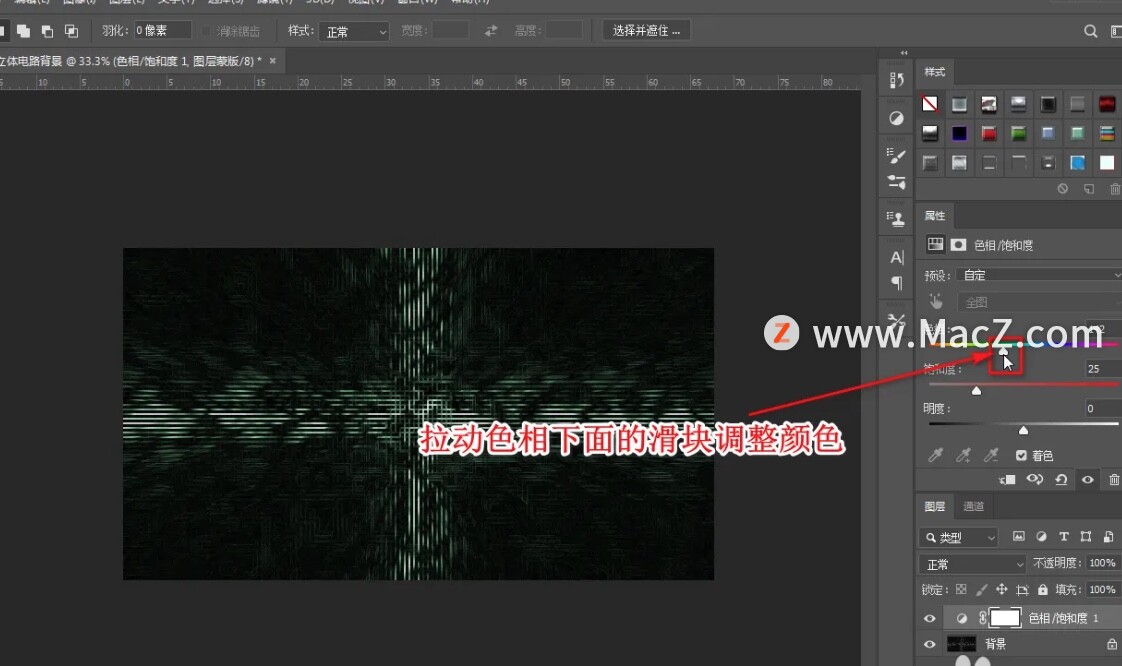The height and width of the screenshot is (666, 1122).
Task: Click the 饱和度 value field showing 25
Action: coord(1103,369)
